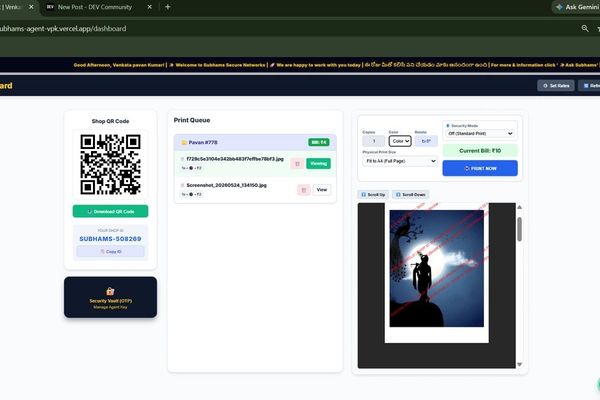Expand the Pavan #778 print job
Viewport: 600px width, 400px height.
click(x=255, y=142)
